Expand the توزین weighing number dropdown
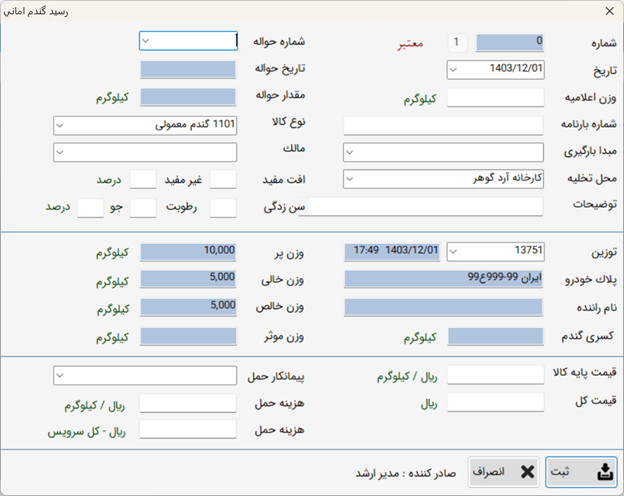This screenshot has height=496, width=624. click(453, 252)
